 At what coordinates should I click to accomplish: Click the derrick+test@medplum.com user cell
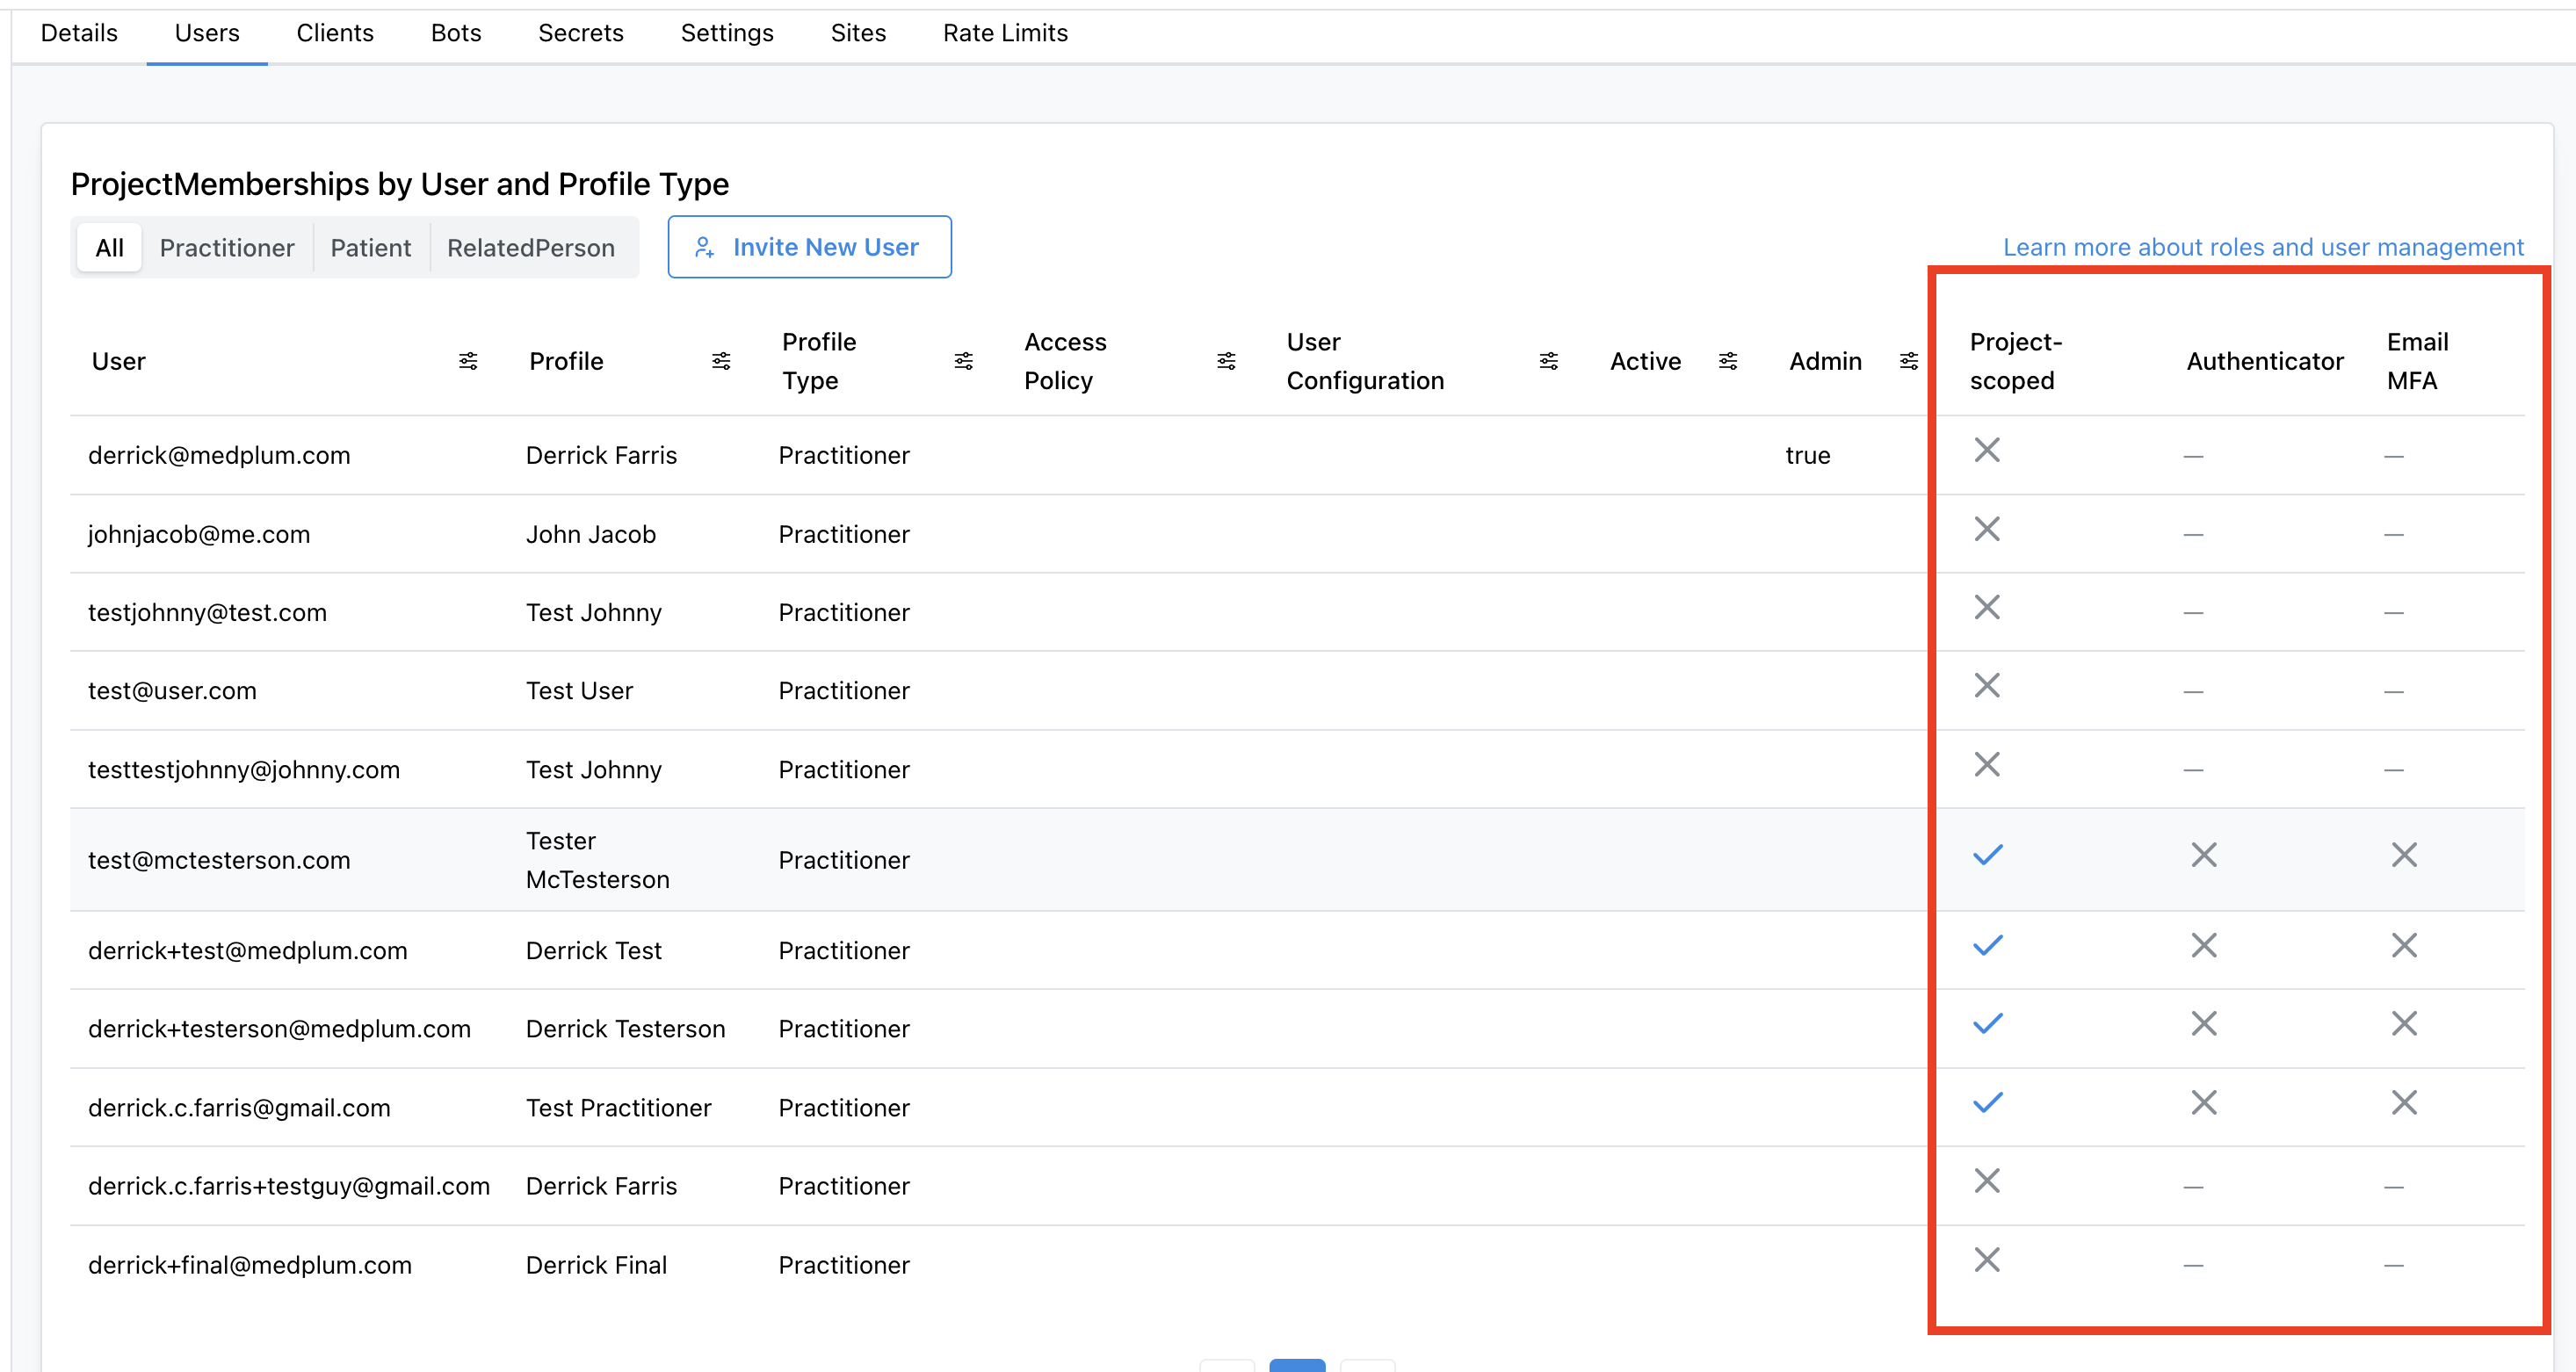pyautogui.click(x=248, y=950)
